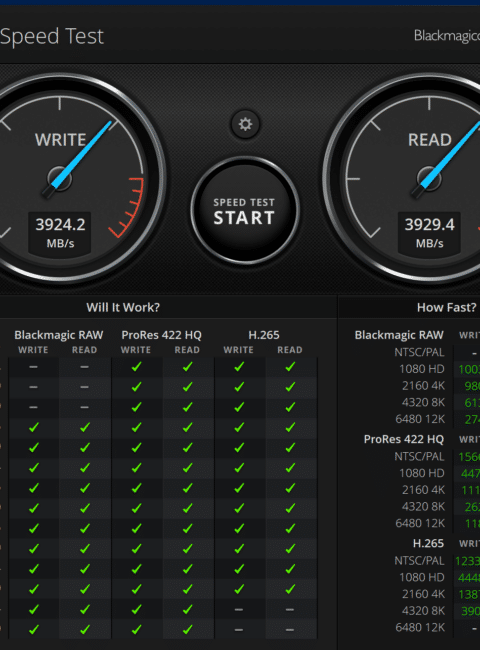Viewport: 480px width, 650px height.
Task: Click 4320 8K row under How Fast Blackmagic RAW
Action: click(x=423, y=402)
